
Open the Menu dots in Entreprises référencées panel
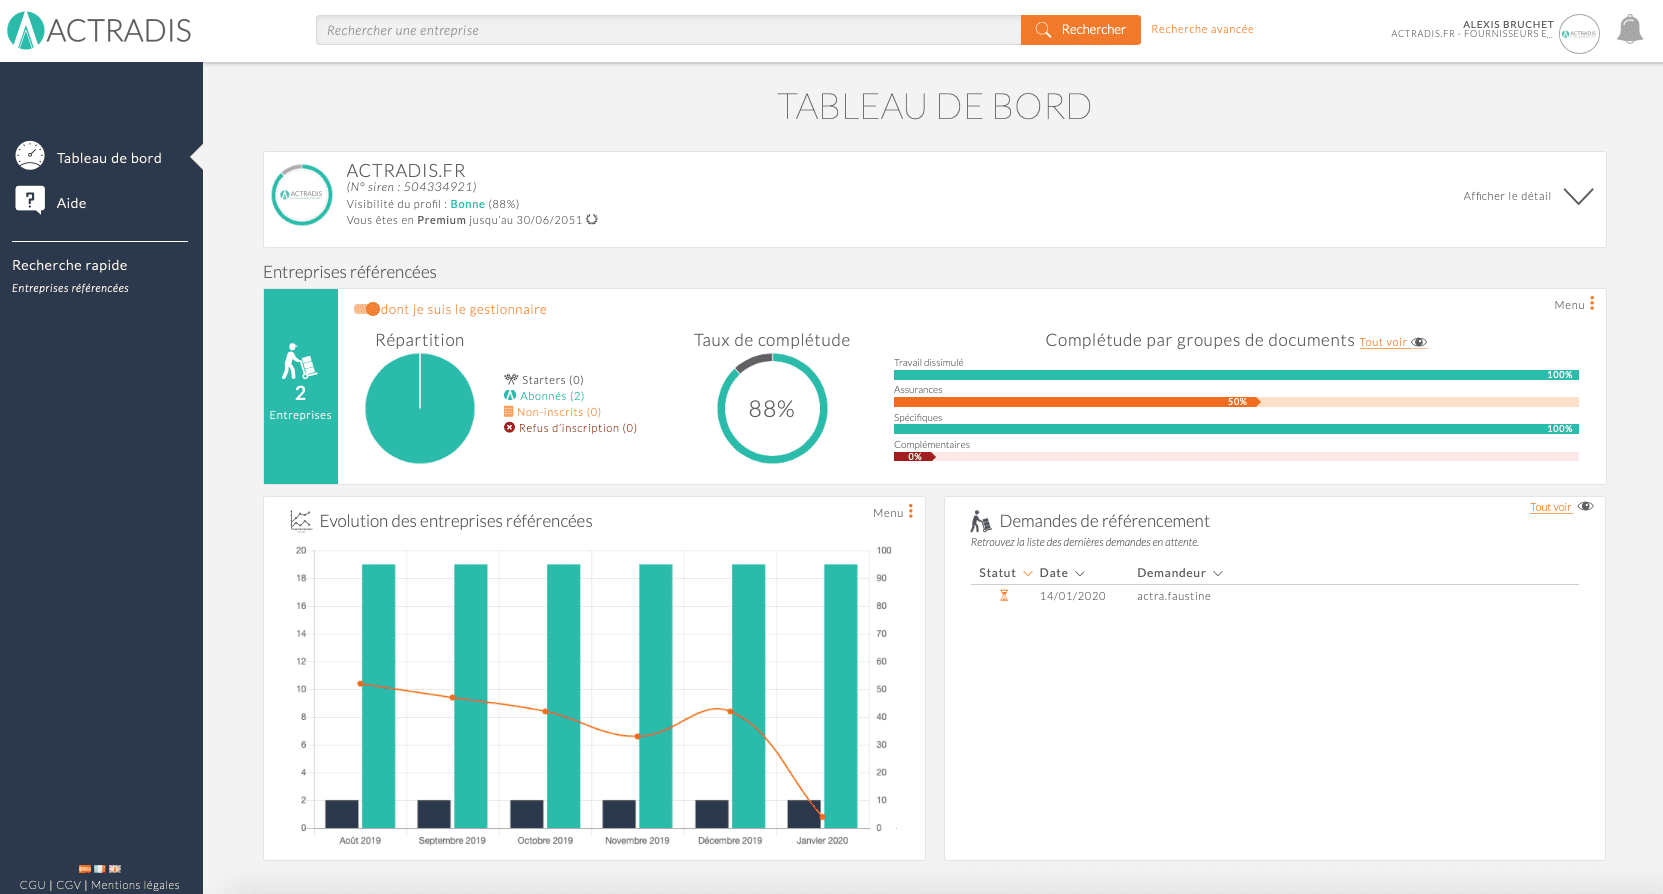(1592, 303)
